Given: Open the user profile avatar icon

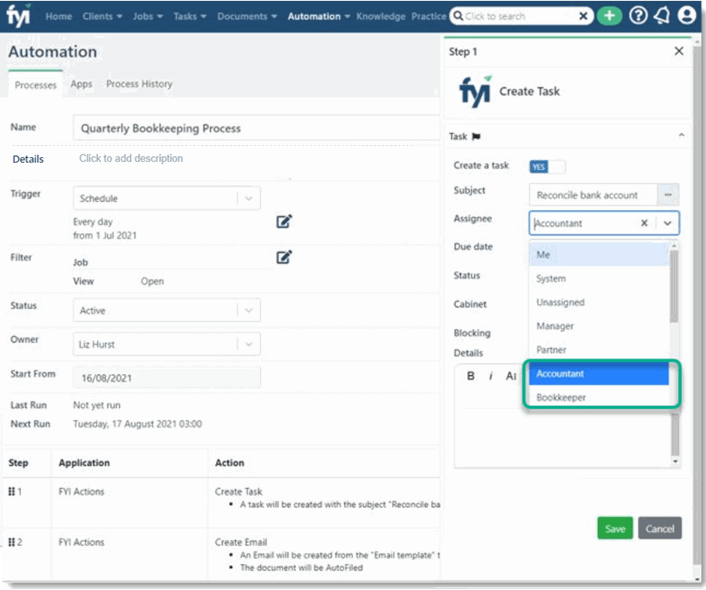Looking at the screenshot, I should (687, 16).
